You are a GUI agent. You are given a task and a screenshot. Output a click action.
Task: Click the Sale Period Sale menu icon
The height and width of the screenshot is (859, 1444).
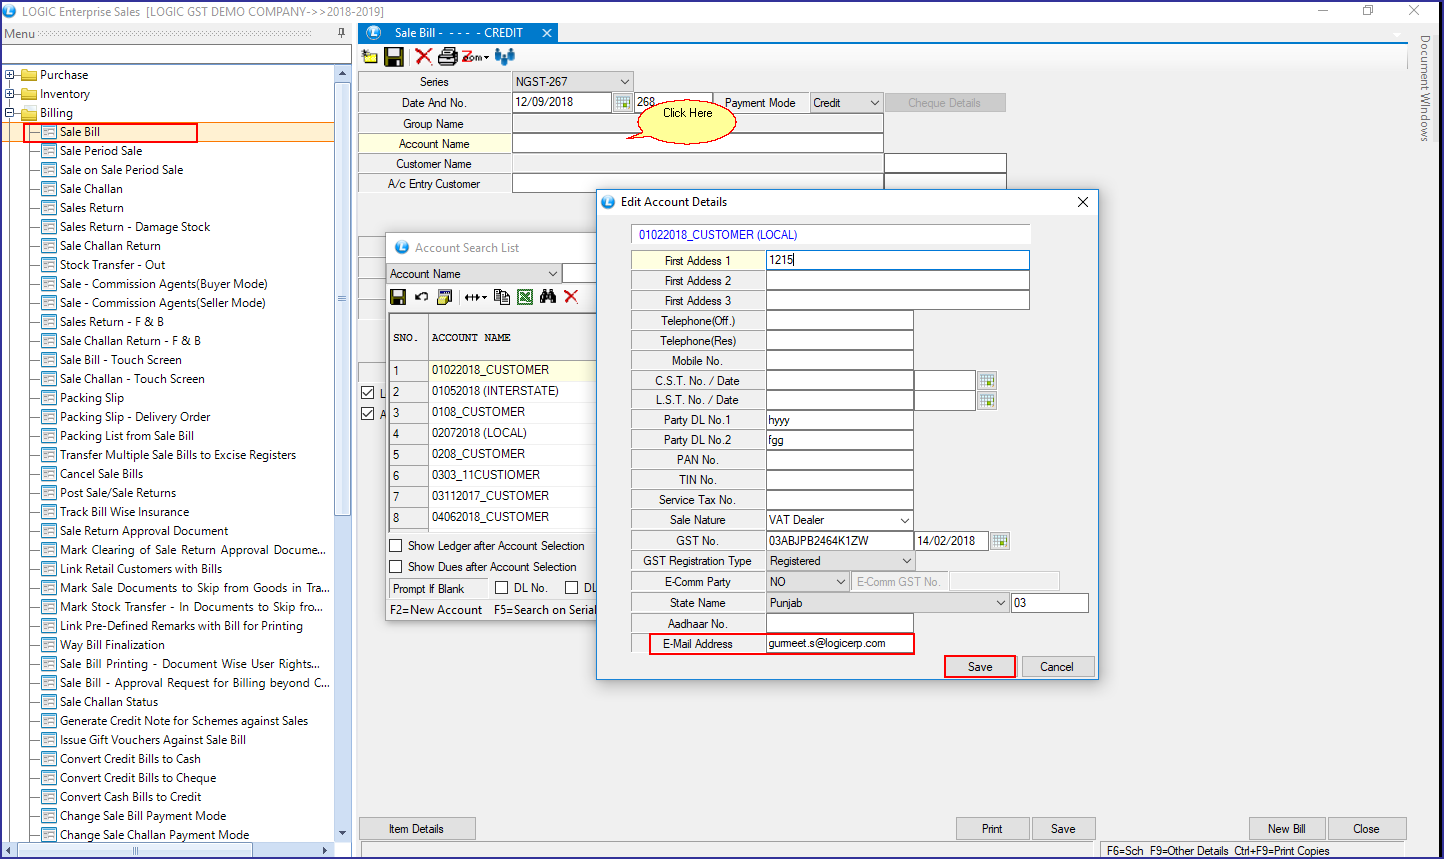click(x=48, y=151)
